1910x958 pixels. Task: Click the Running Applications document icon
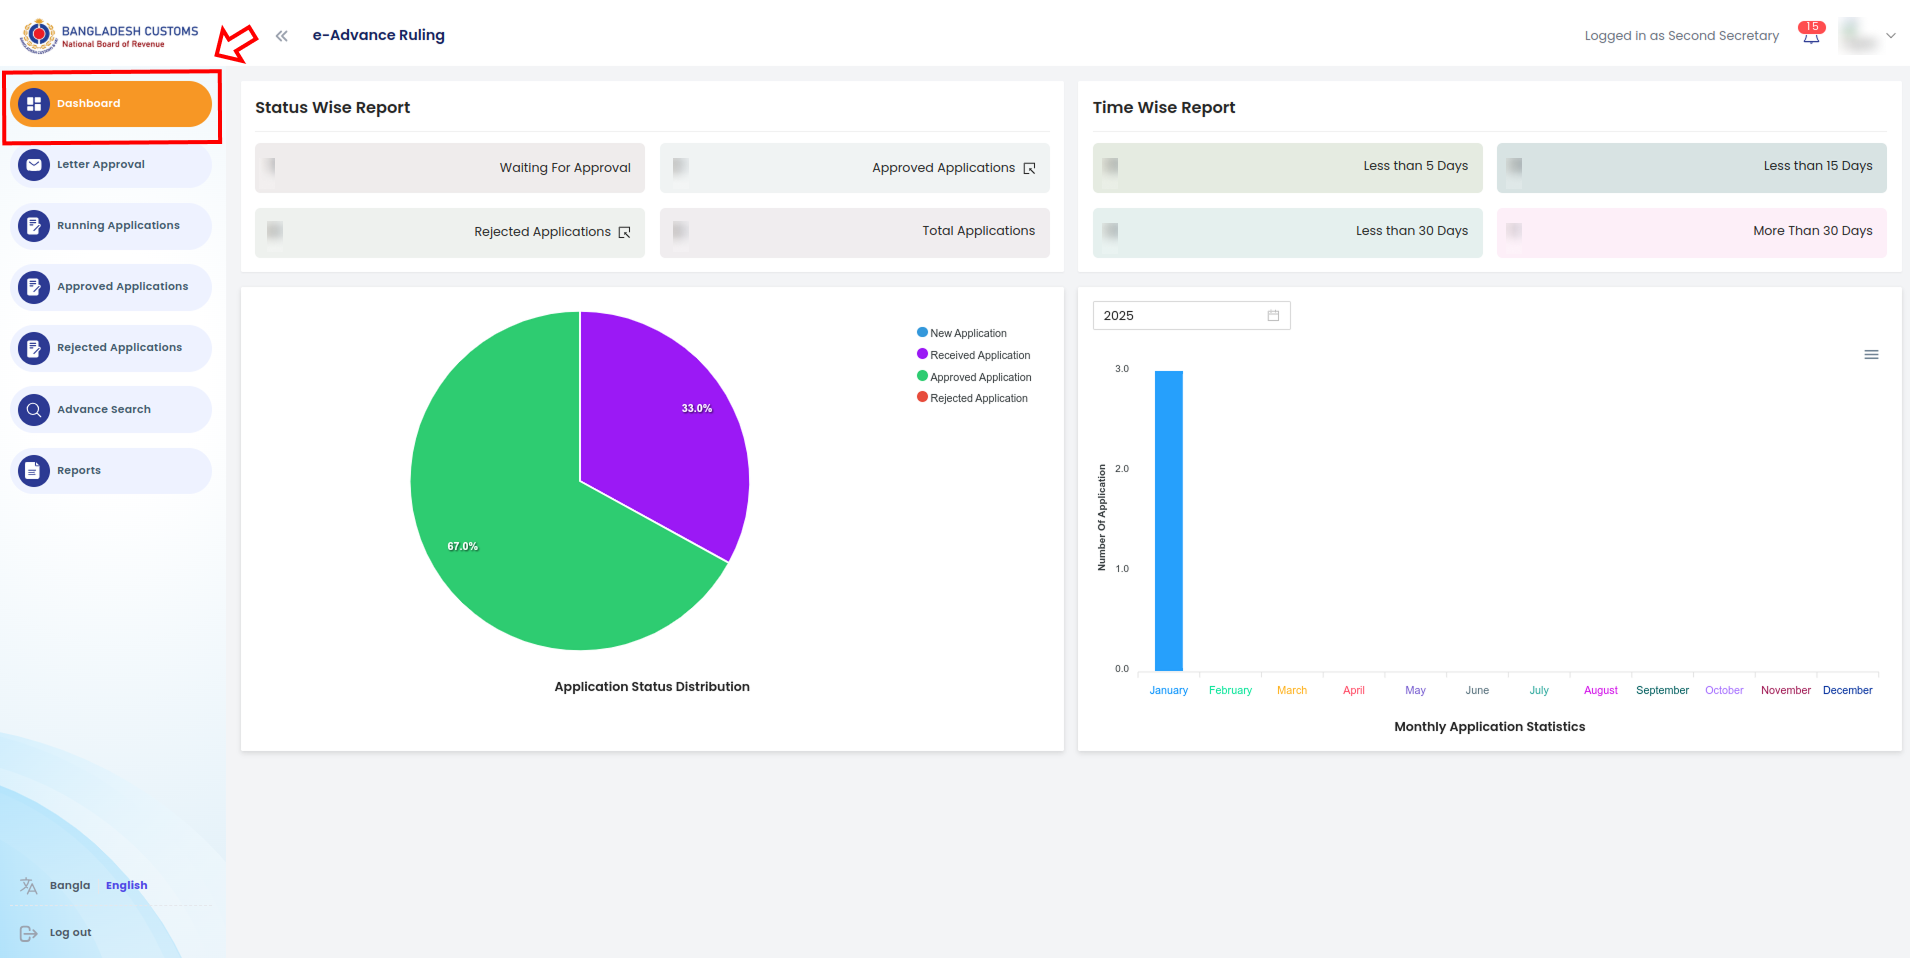34,226
